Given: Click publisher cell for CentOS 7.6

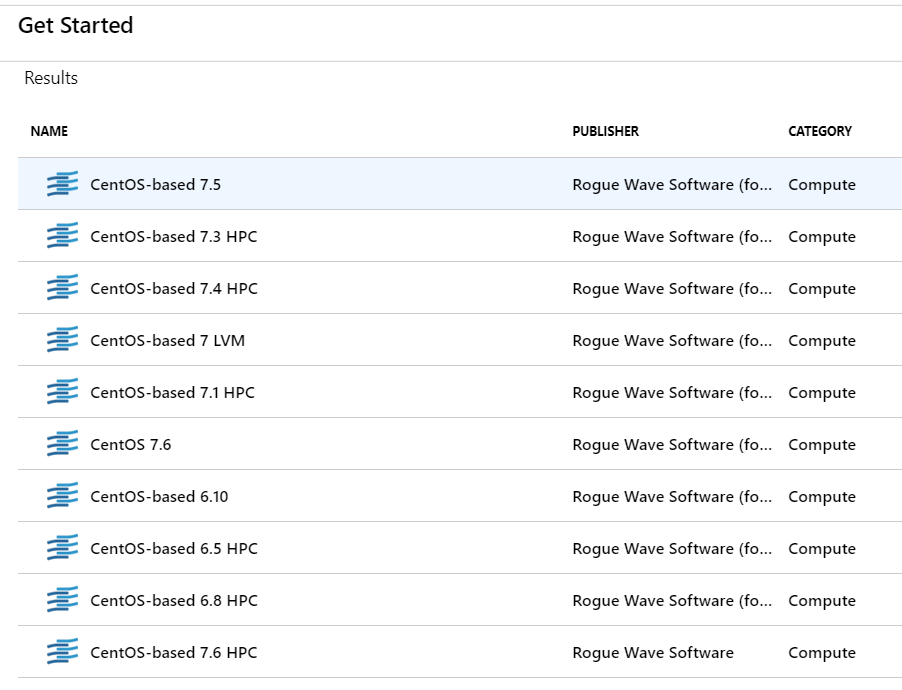Looking at the screenshot, I should (672, 444).
